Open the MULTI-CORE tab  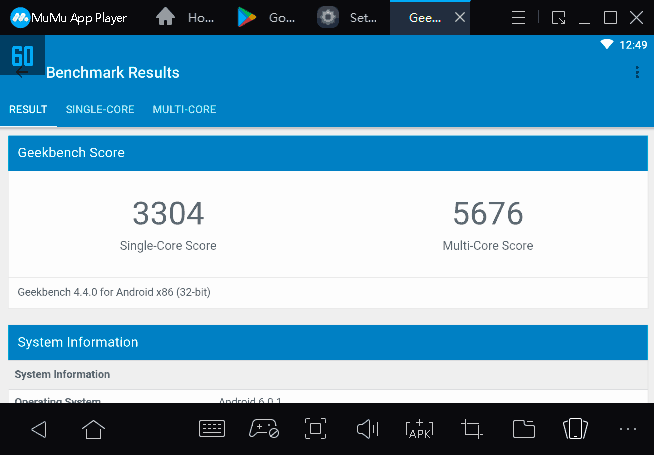184,109
